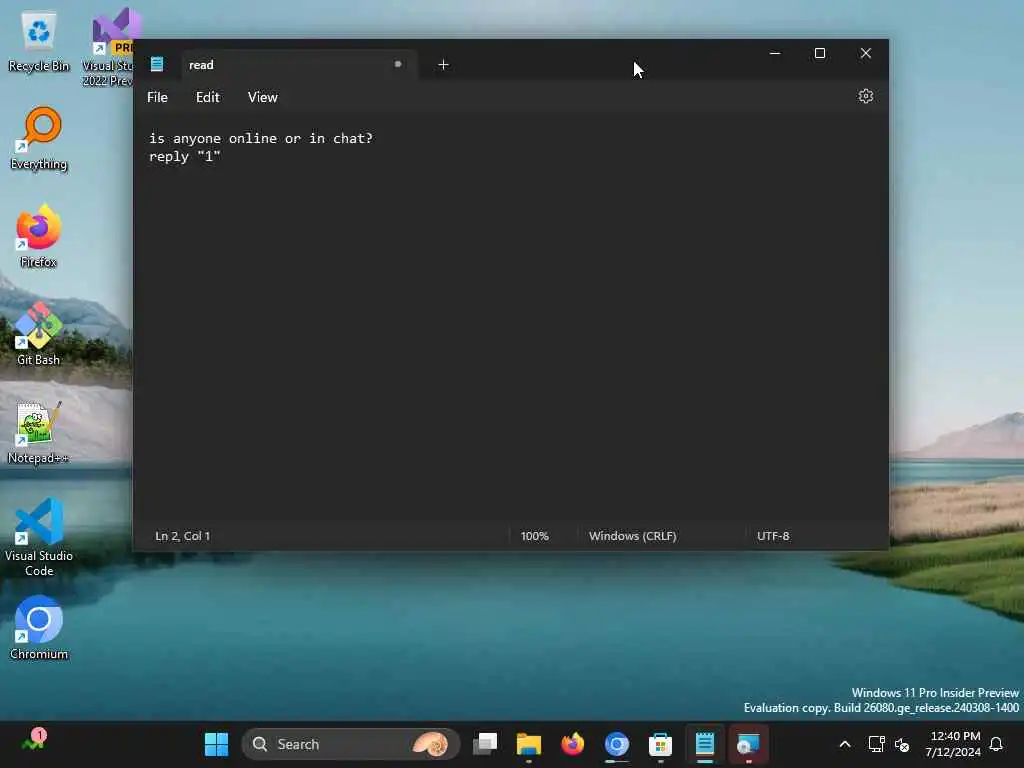Select the Visual Studio Code desktop shortcut

39,537
